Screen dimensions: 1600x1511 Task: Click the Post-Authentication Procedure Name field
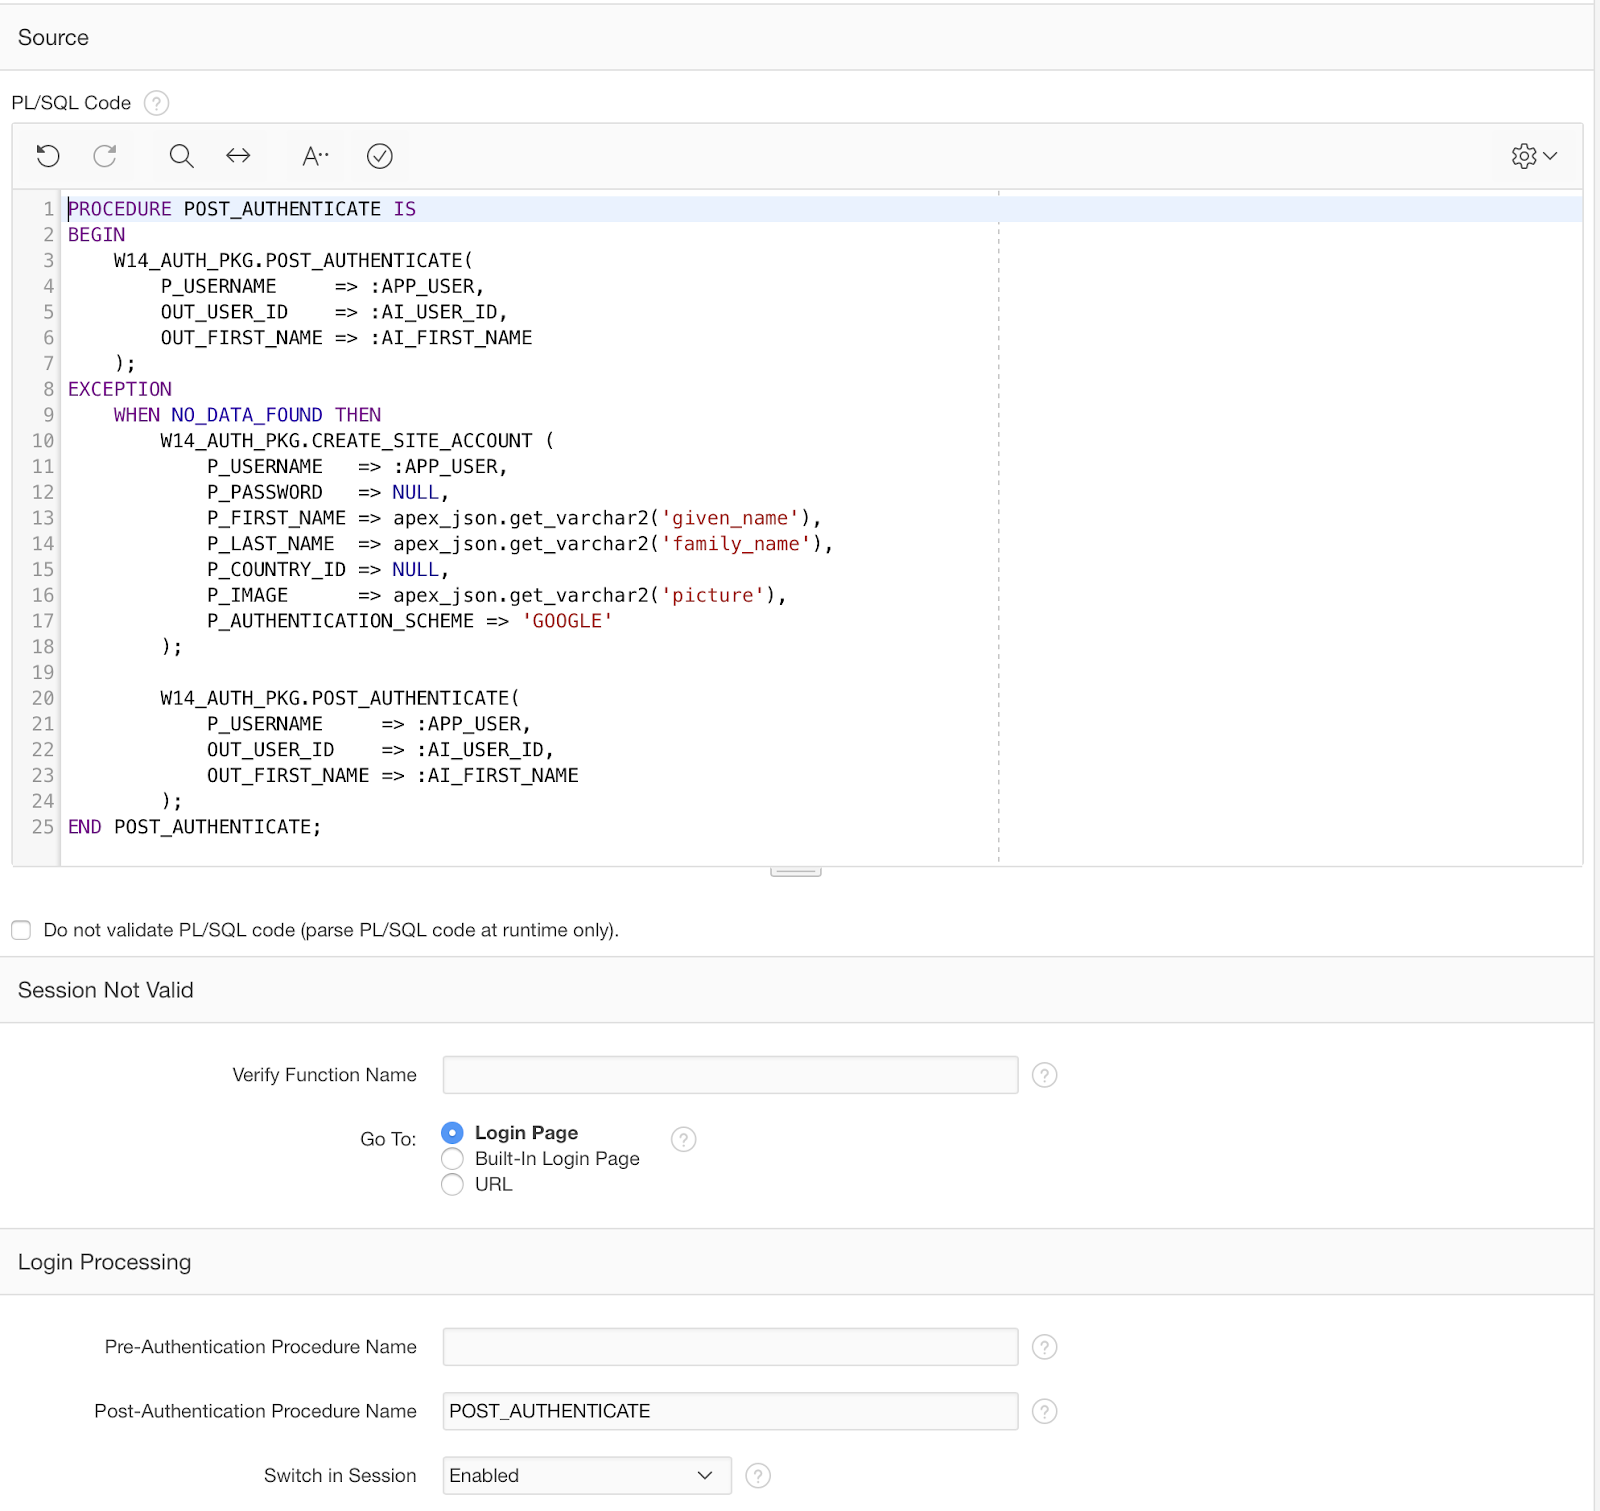pyautogui.click(x=731, y=1411)
